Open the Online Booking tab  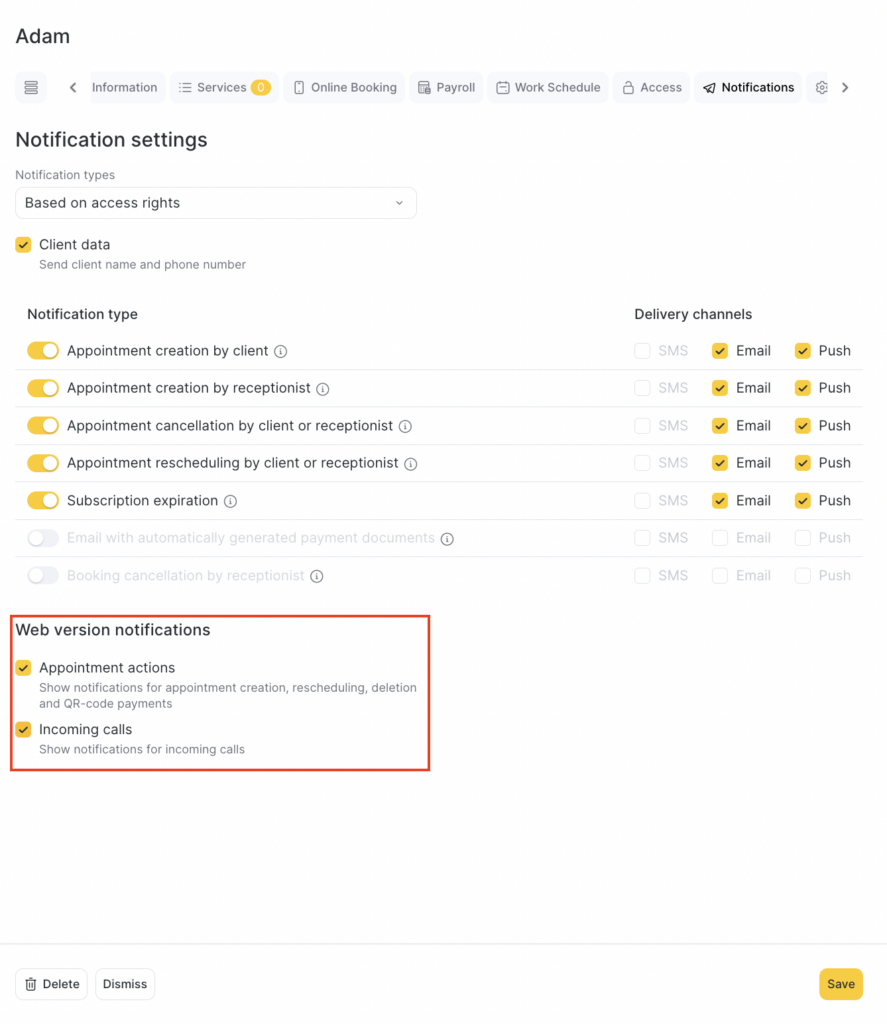(x=344, y=88)
